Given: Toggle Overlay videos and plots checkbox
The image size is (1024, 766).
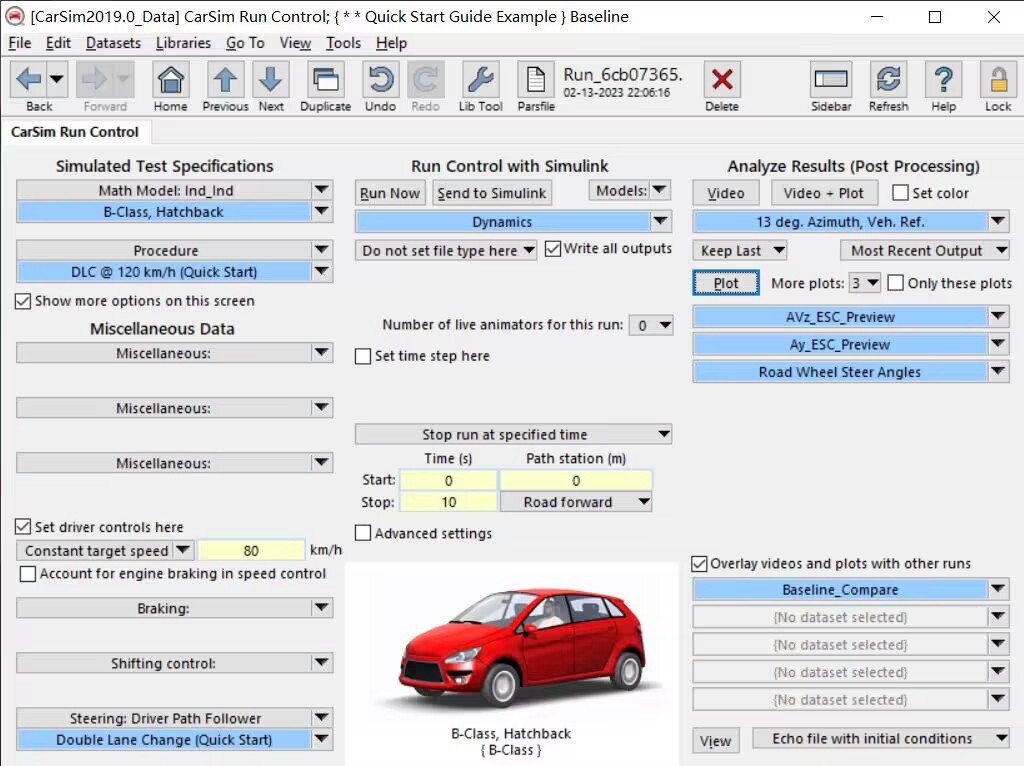Looking at the screenshot, I should pos(699,564).
